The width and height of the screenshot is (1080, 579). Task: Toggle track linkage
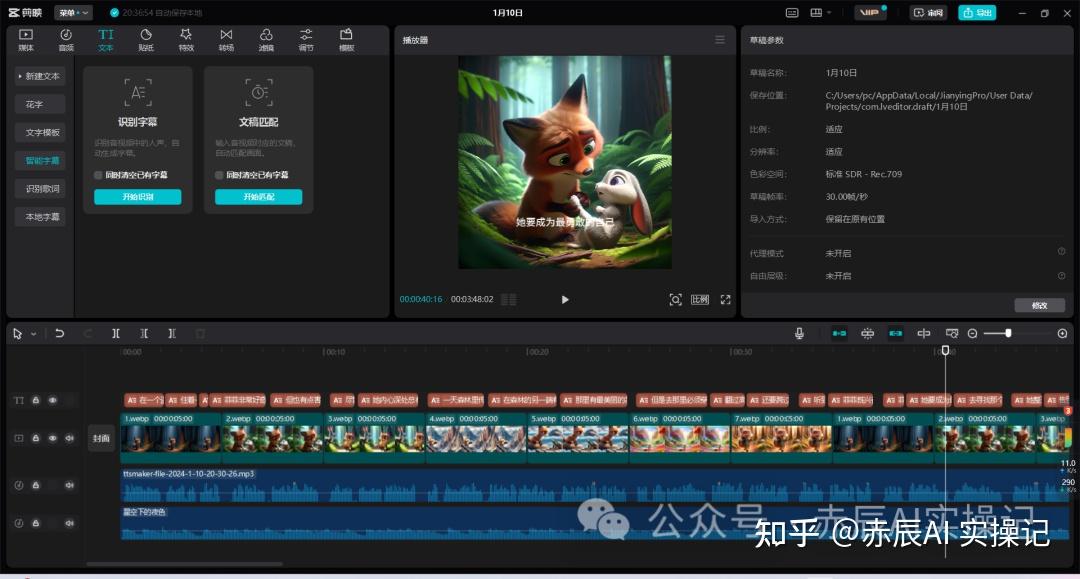(895, 333)
